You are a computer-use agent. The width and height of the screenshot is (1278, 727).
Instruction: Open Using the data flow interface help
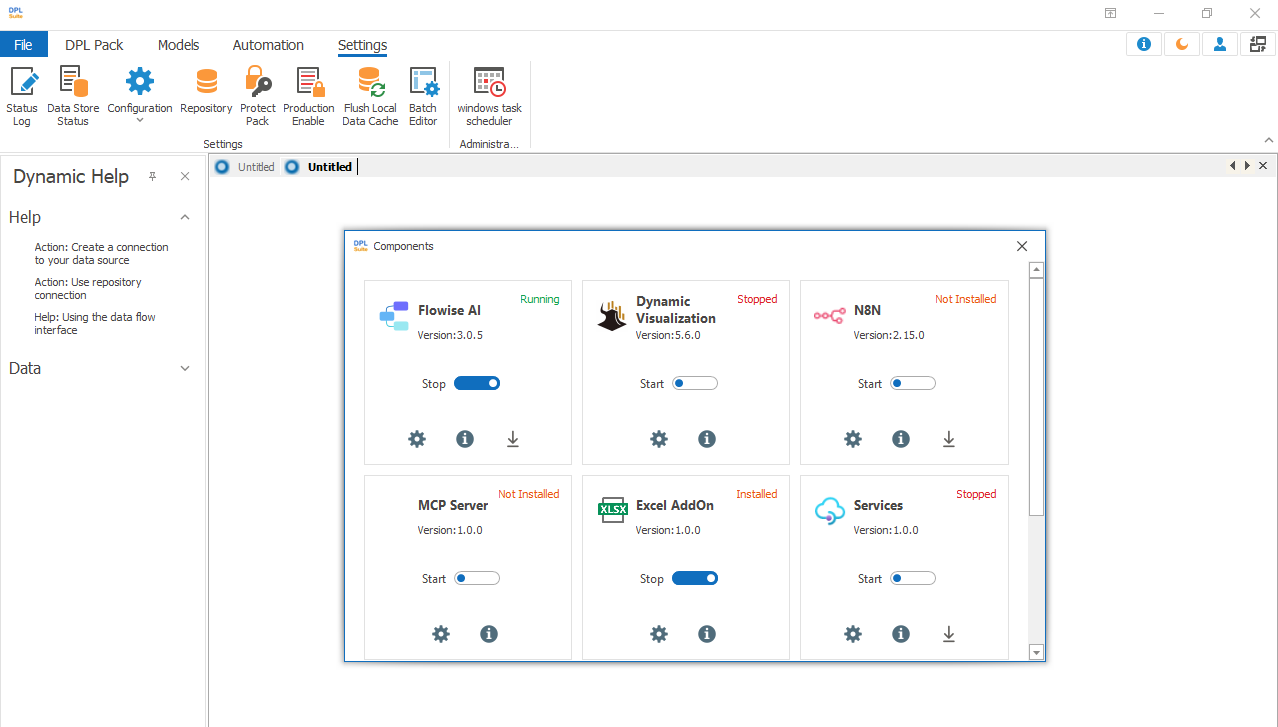pyautogui.click(x=95, y=323)
